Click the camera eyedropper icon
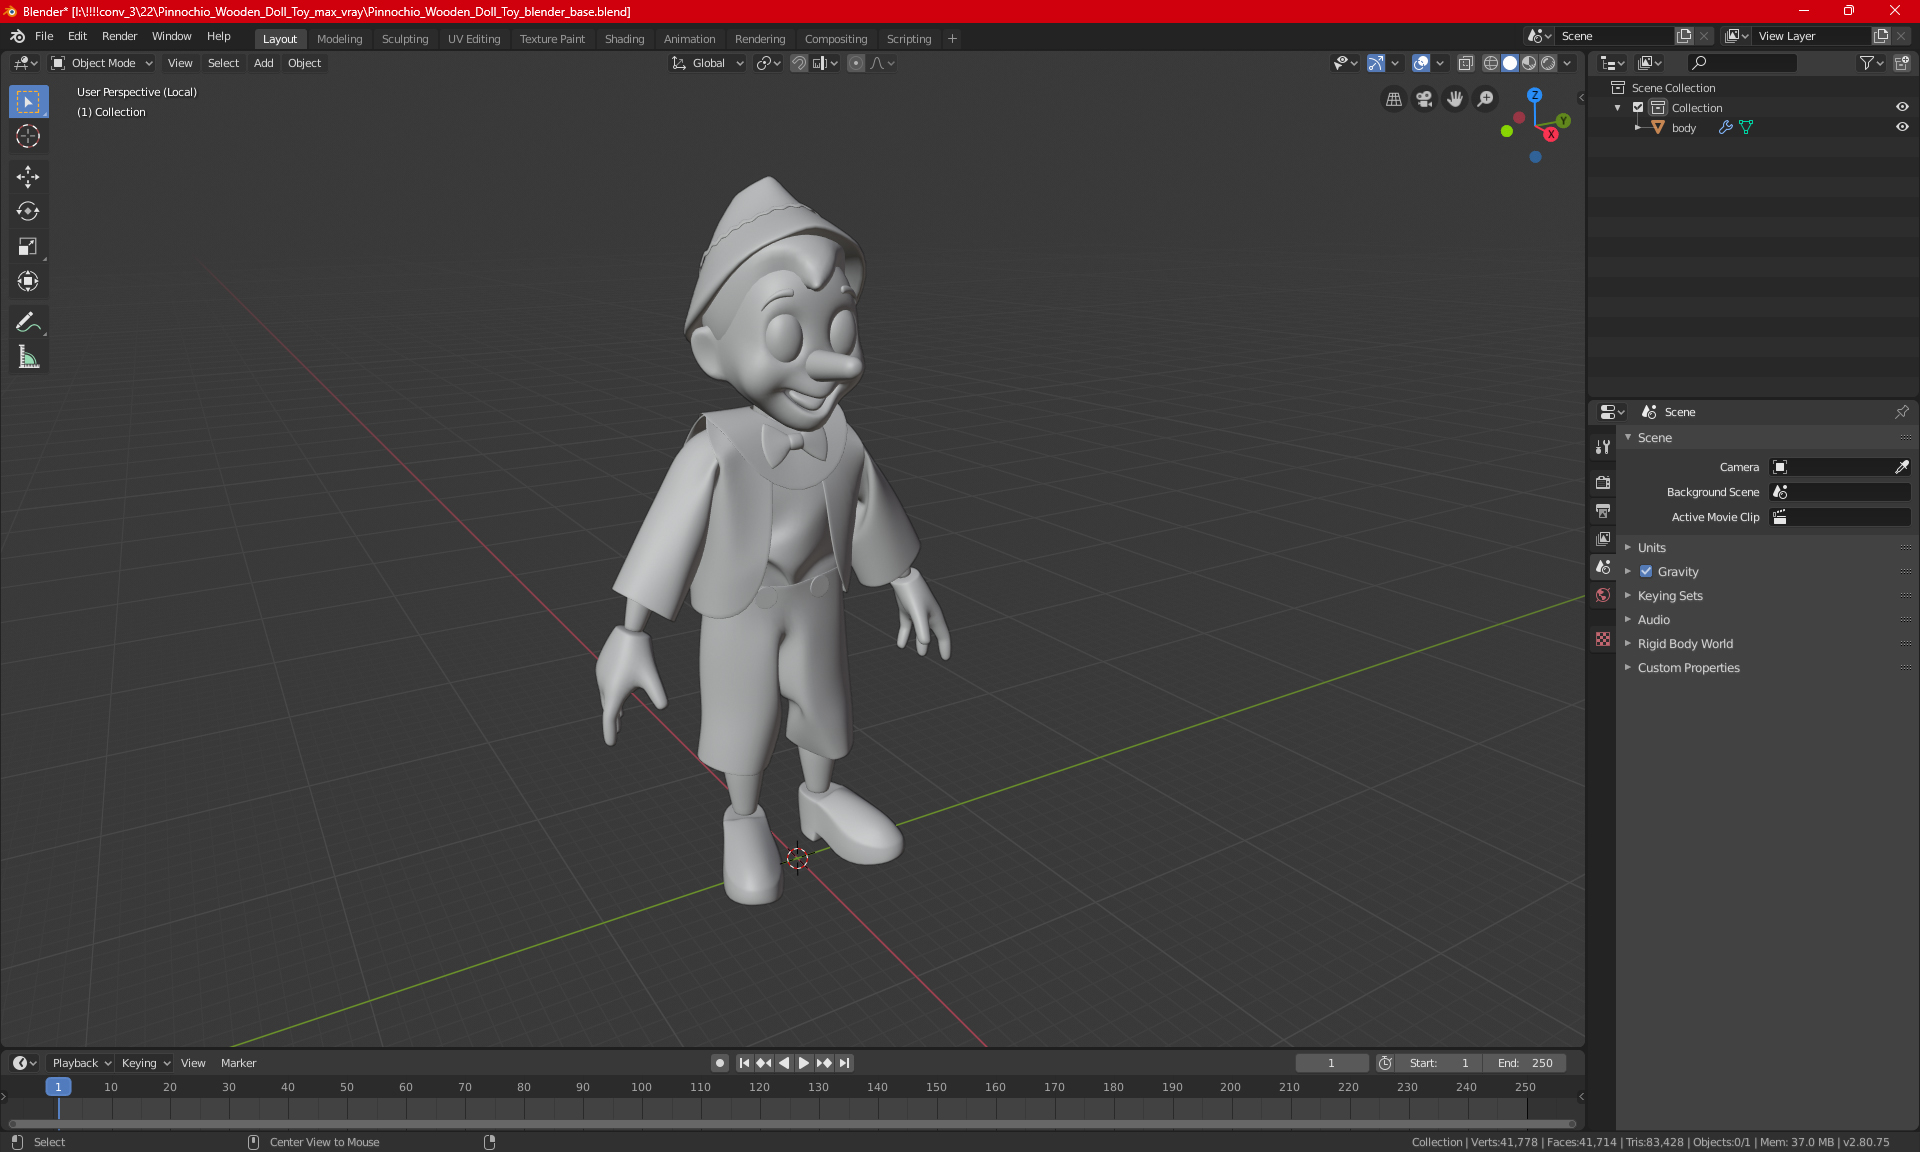The image size is (1920, 1152). (1901, 467)
